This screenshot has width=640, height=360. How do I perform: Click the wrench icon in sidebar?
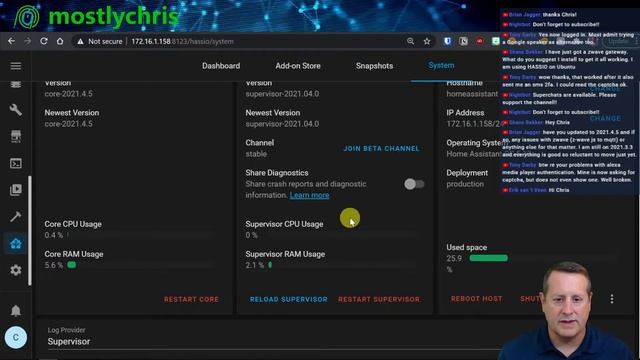[x=16, y=110]
